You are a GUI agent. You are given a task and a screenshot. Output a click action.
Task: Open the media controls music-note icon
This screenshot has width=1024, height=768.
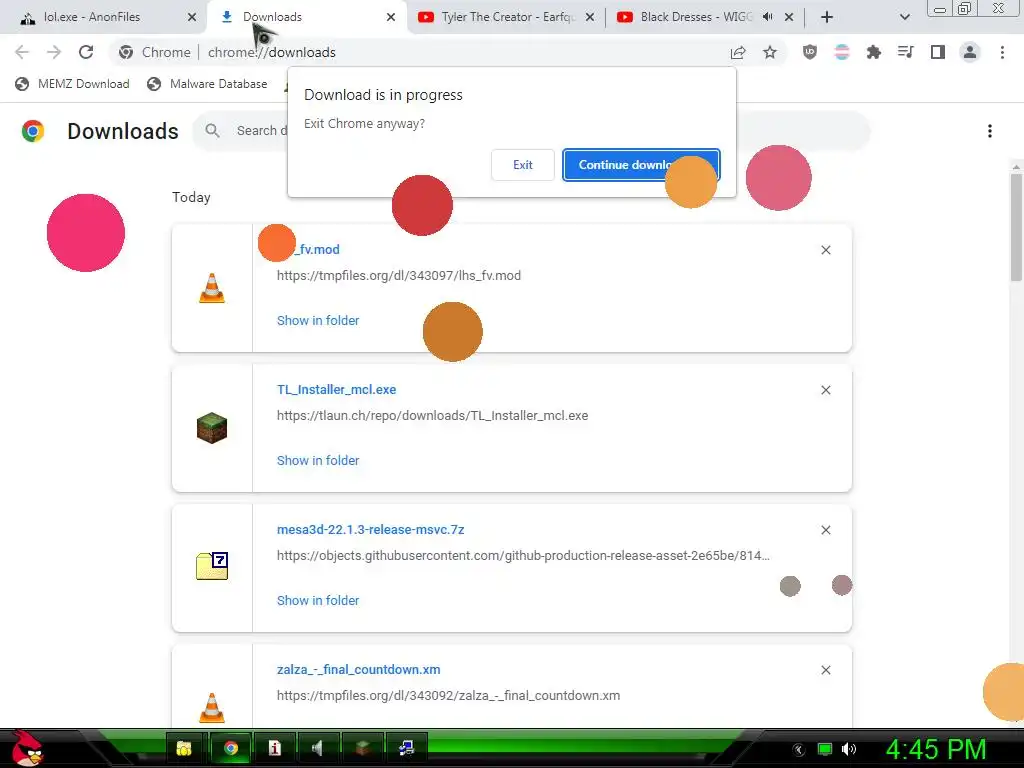[x=906, y=52]
